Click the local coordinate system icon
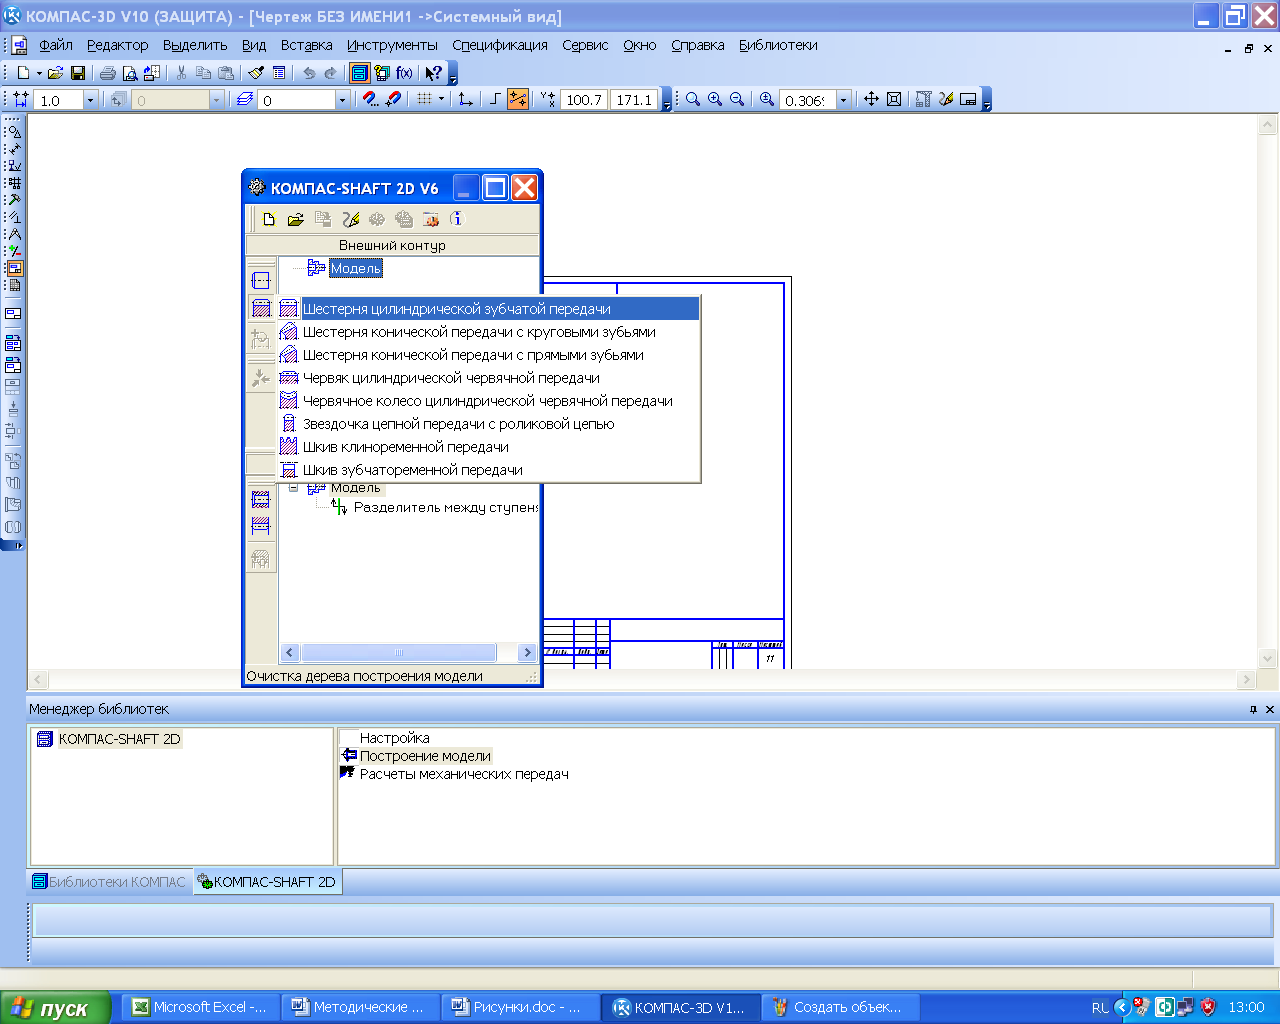The height and width of the screenshot is (1024, 1280). tap(465, 100)
